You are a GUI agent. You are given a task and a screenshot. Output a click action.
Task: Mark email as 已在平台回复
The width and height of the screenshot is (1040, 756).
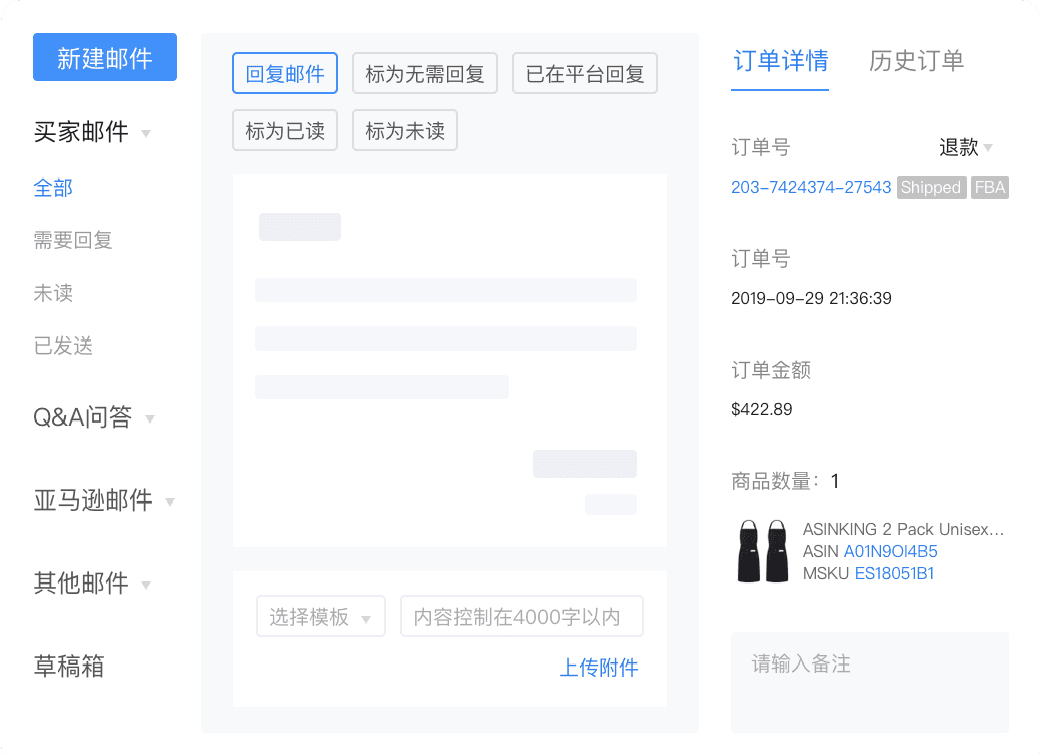584,72
